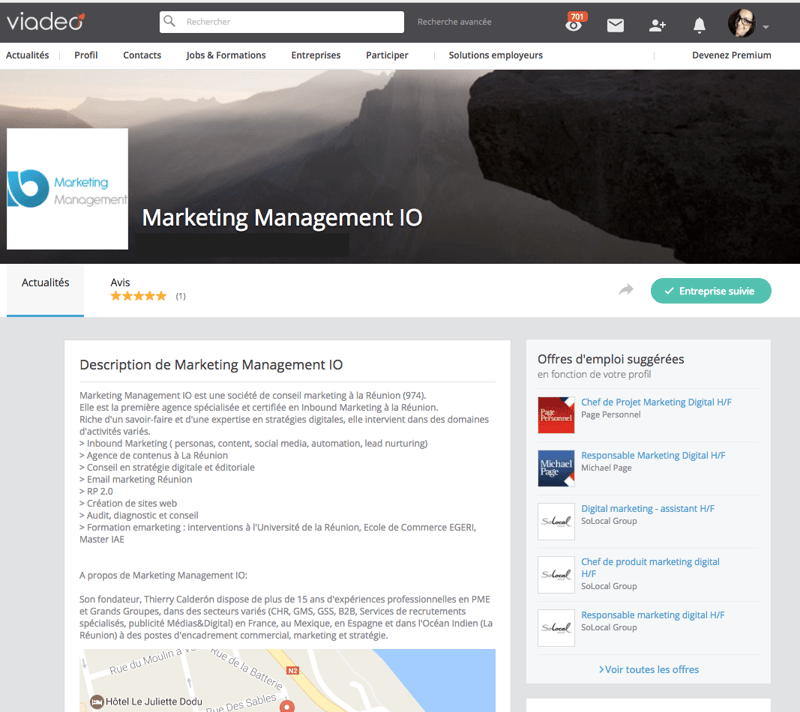Open the Contacts menu
This screenshot has height=712, width=800.
click(142, 55)
